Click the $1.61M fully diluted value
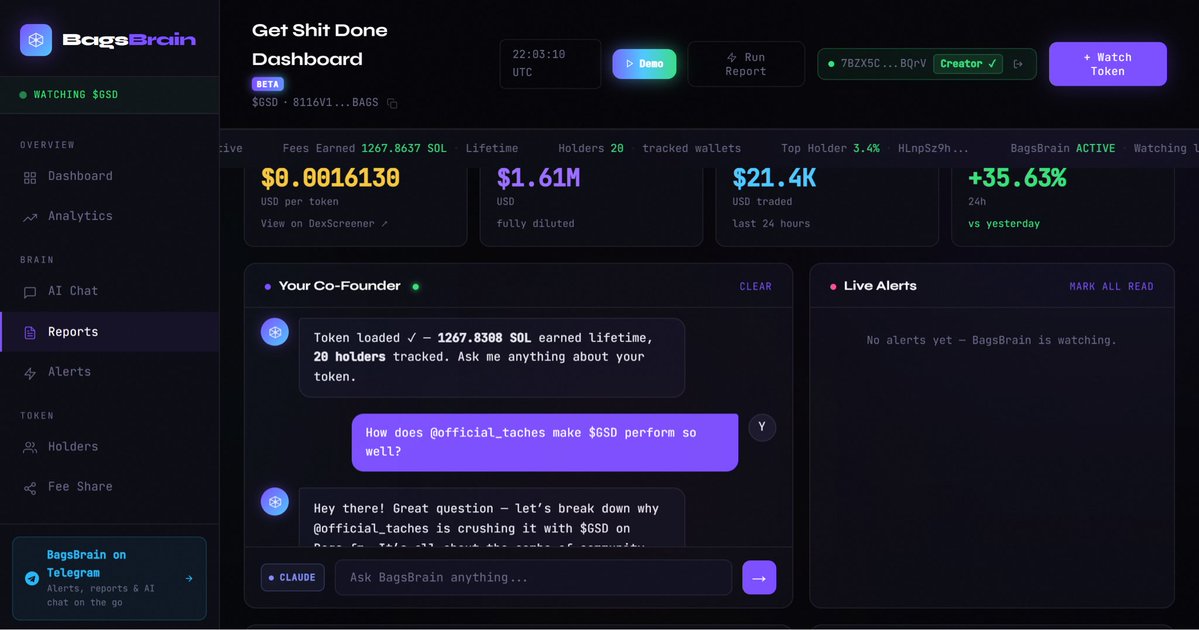Screen dimensions: 1199x630 click(538, 178)
